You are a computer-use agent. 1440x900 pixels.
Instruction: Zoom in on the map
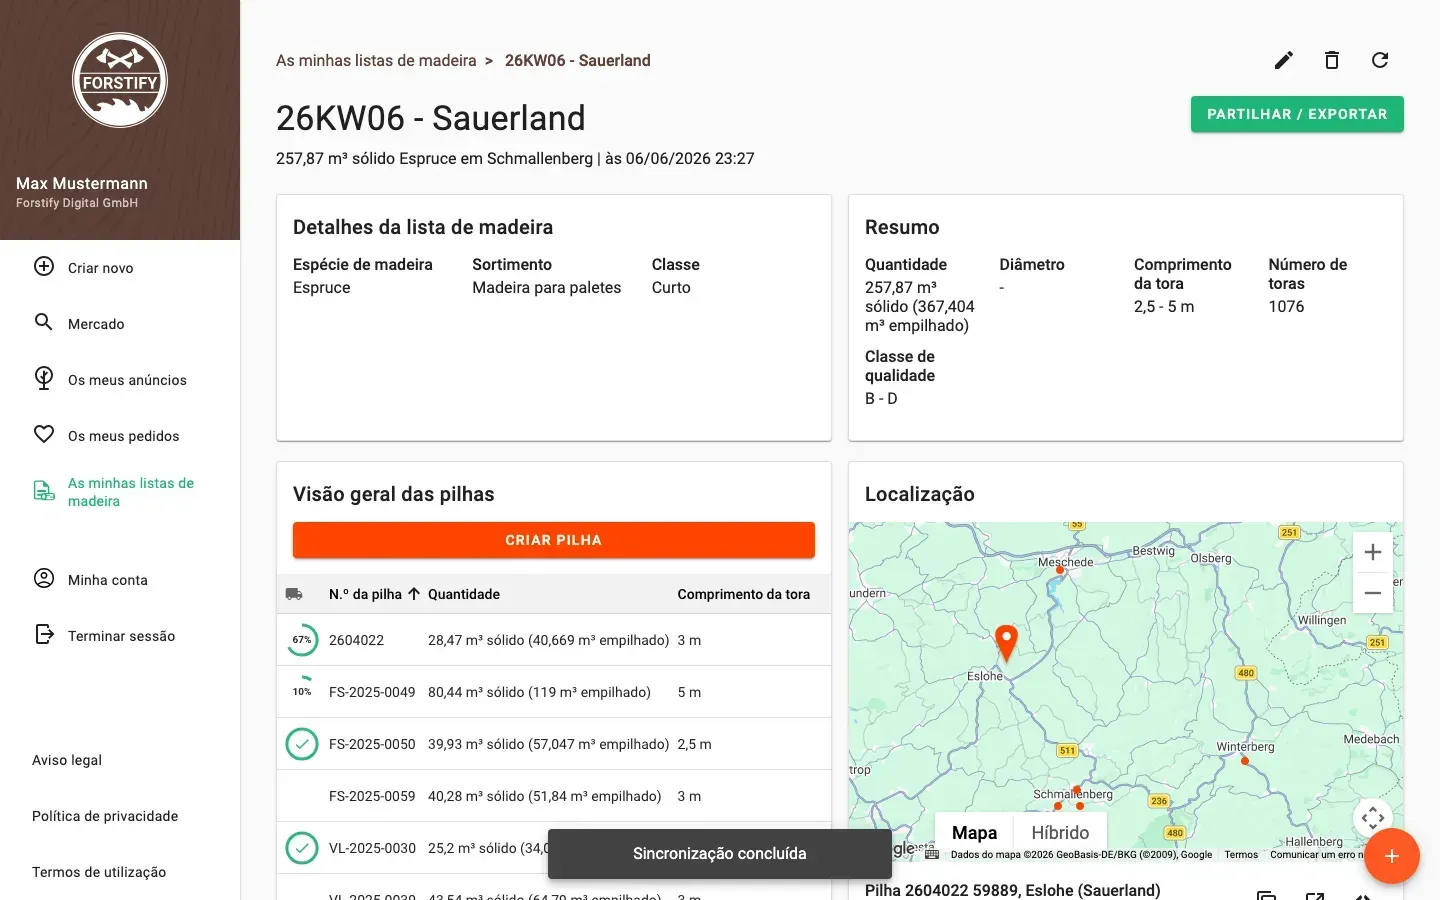click(1373, 552)
